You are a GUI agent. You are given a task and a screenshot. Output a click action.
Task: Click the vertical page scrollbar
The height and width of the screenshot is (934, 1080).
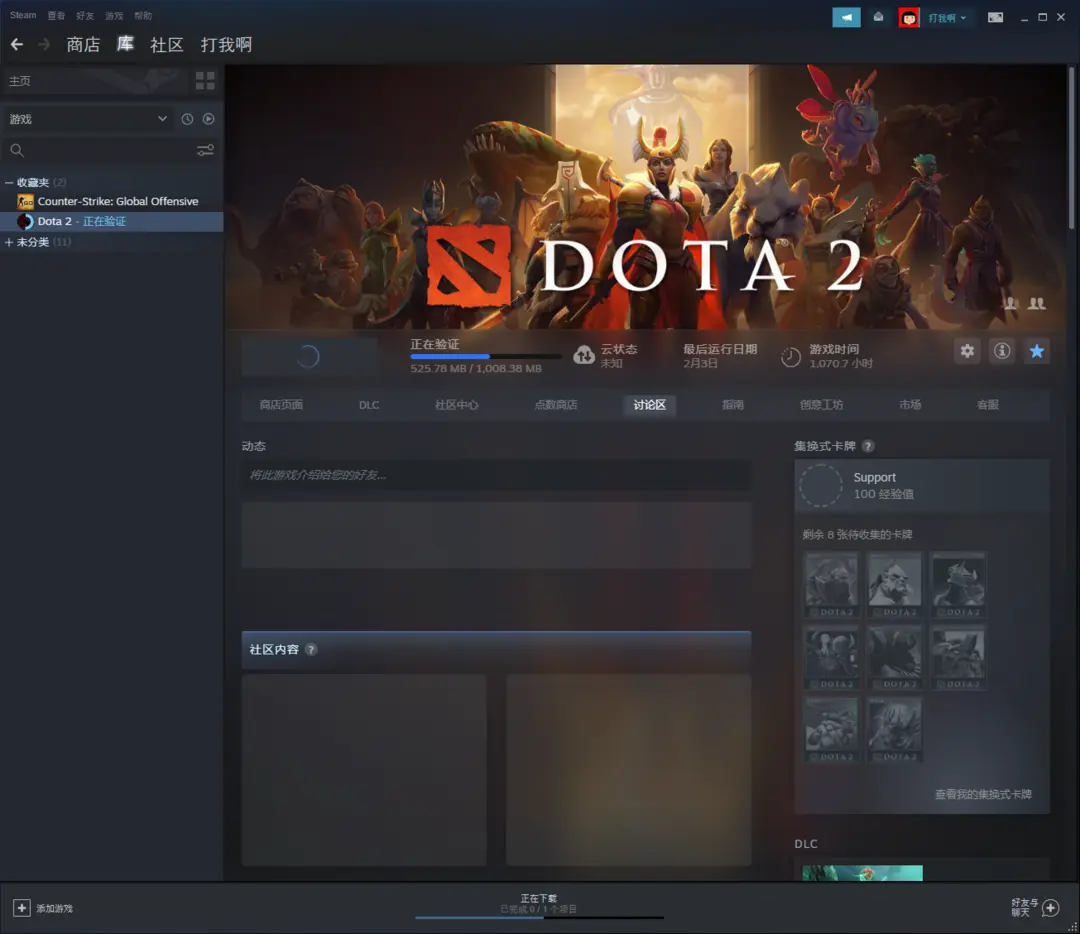[x=1072, y=147]
